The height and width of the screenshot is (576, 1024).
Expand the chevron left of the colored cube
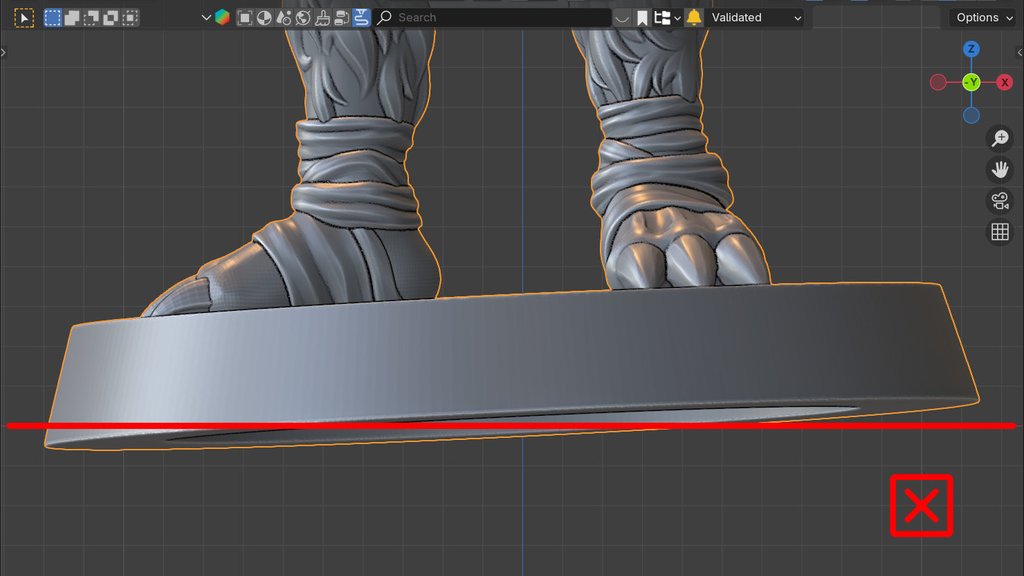pos(206,17)
